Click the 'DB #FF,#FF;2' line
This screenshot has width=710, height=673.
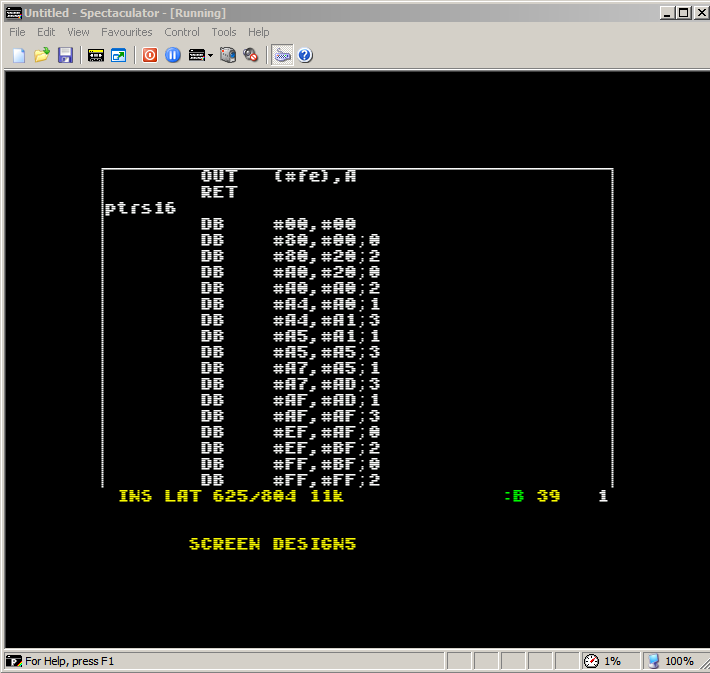coord(290,480)
